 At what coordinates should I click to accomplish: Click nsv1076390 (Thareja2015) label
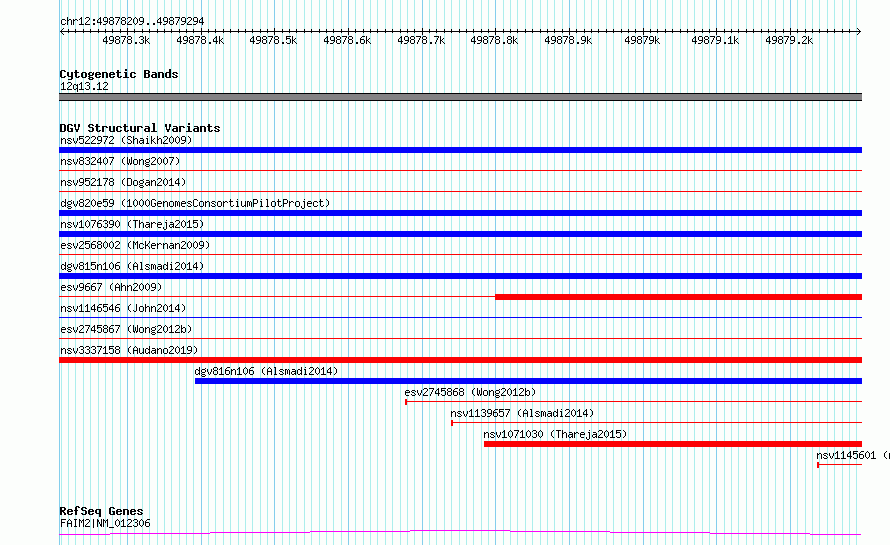pyautogui.click(x=132, y=224)
